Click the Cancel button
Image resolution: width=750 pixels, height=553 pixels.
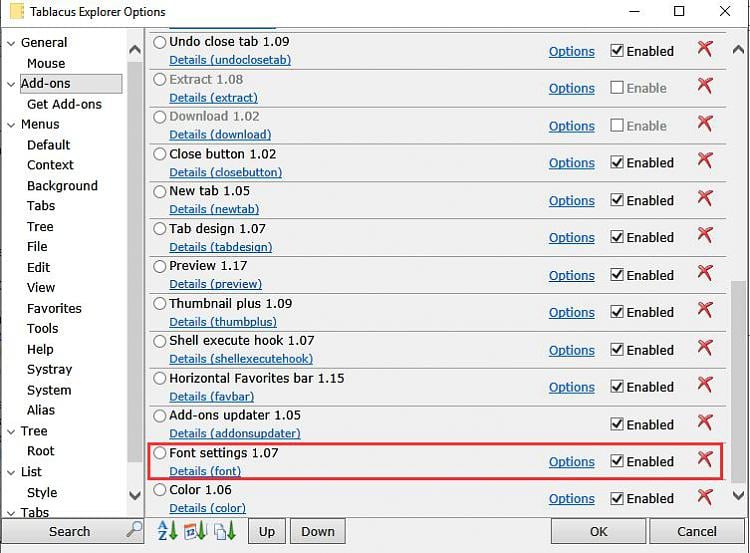[696, 531]
